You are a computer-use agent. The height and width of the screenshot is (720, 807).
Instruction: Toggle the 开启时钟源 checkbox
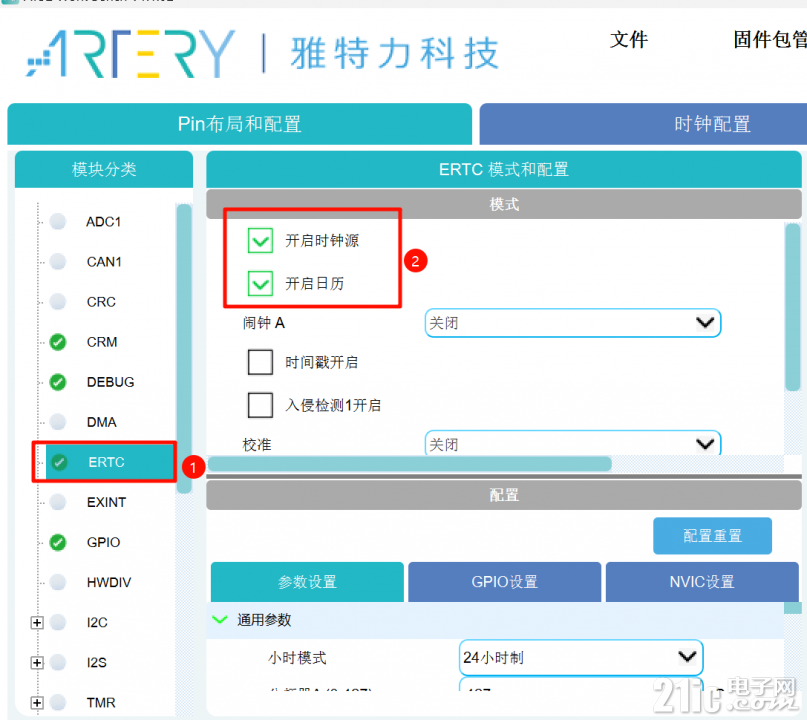[x=260, y=240]
